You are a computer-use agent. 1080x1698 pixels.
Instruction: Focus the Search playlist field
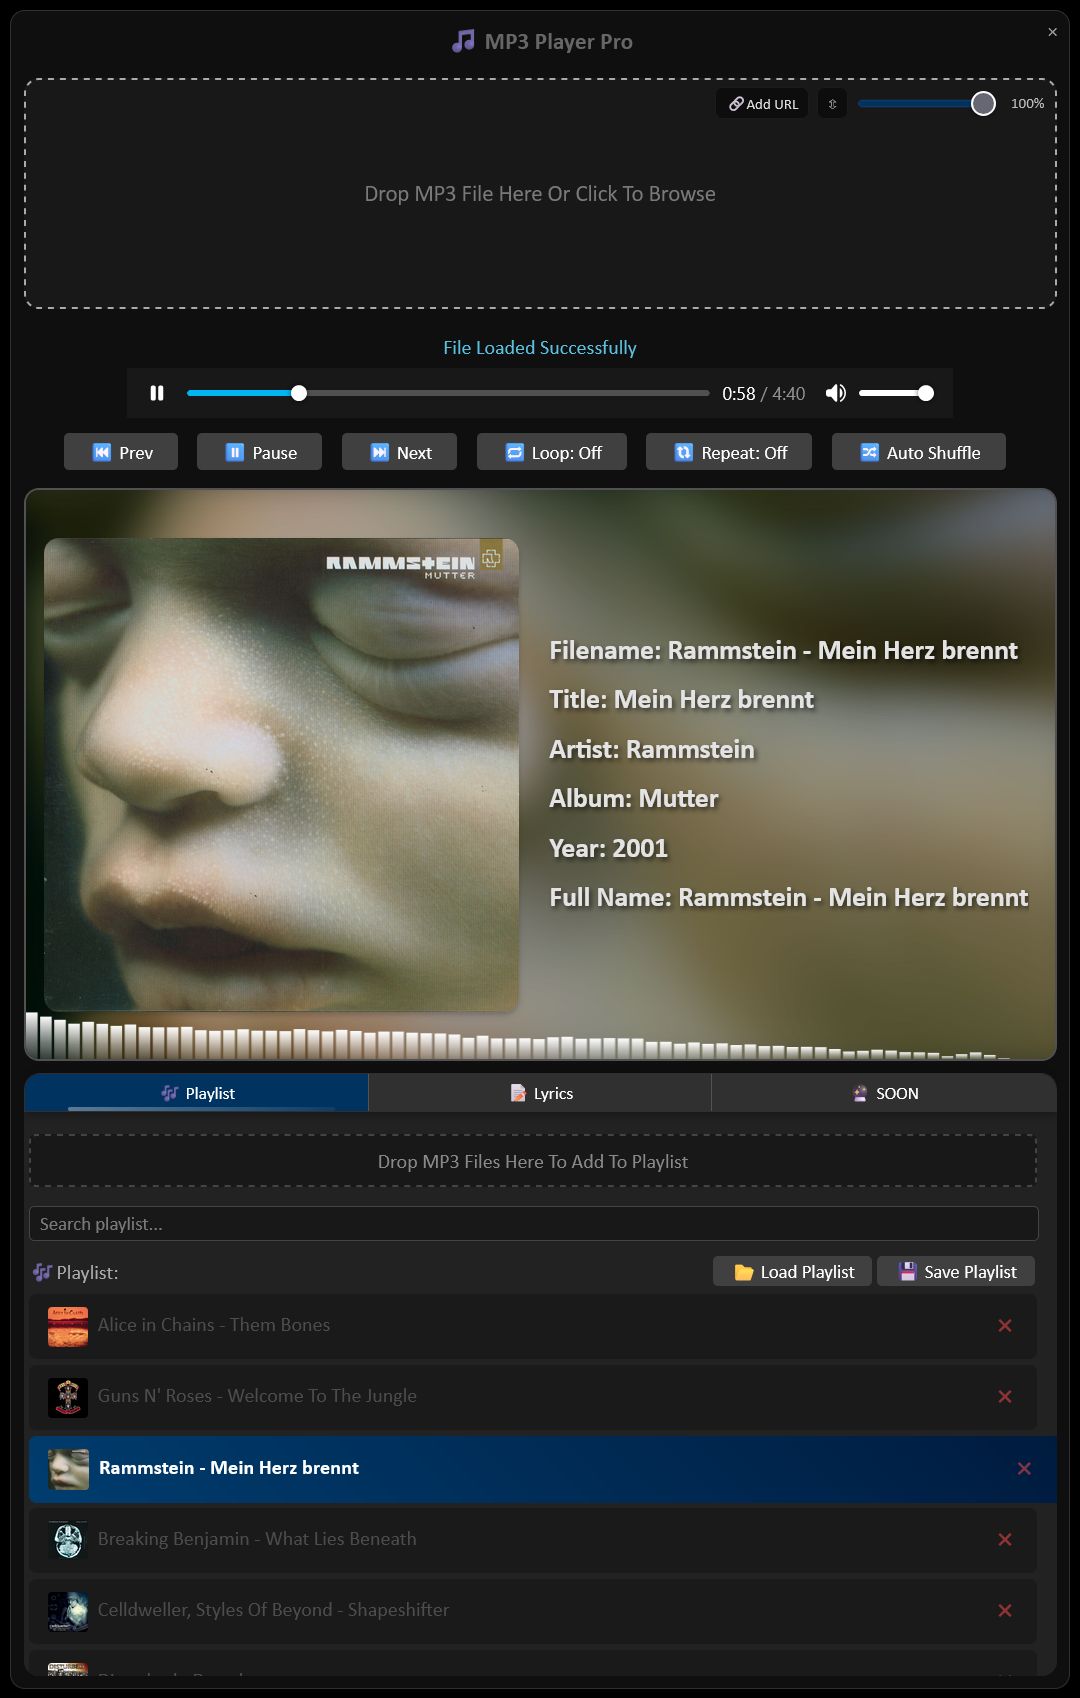point(534,1224)
